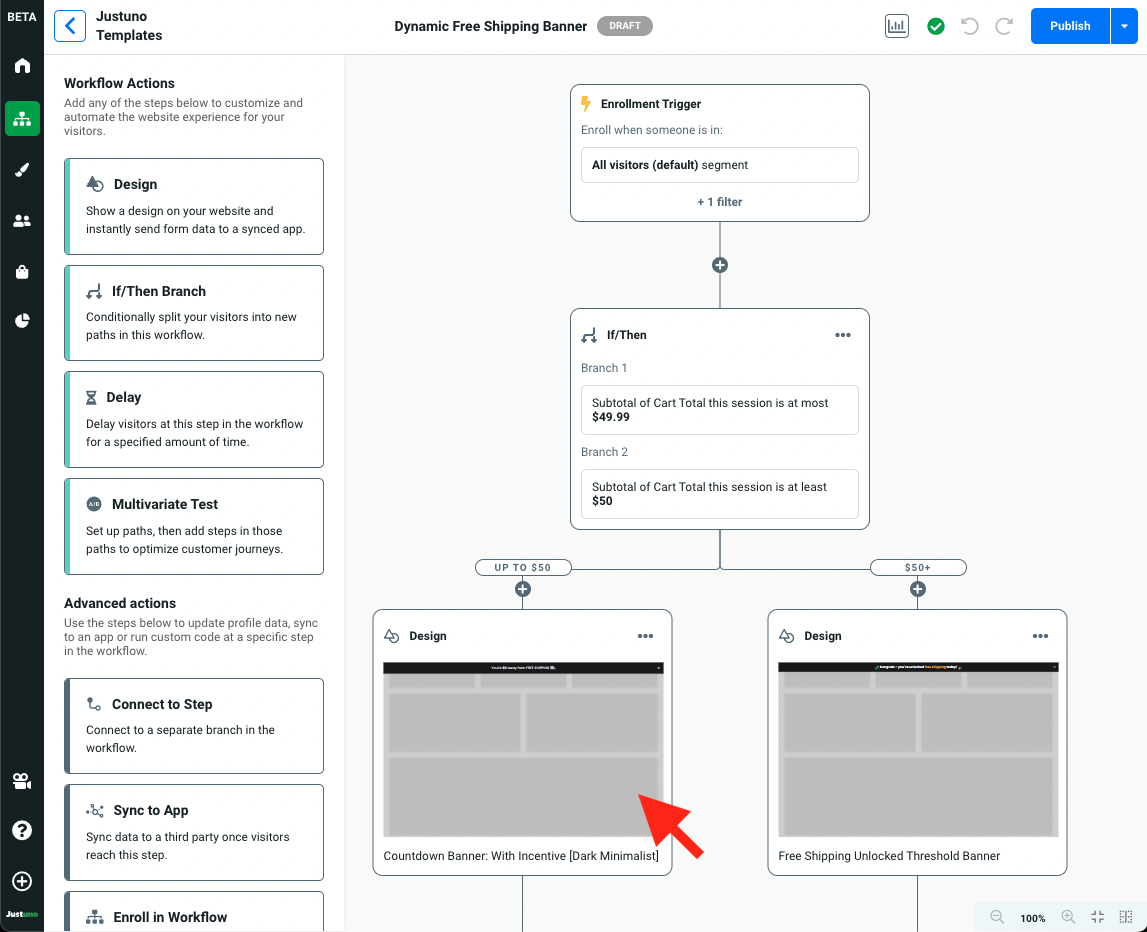
Task: Expand the Publish dropdown arrow
Action: (x=1124, y=27)
